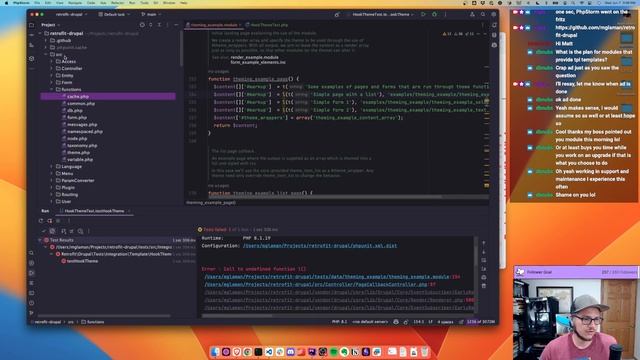Image resolution: width=640 pixels, height=360 pixels.
Task: Toggle soft-wrap in the console output
Action: click(x=484, y=260)
